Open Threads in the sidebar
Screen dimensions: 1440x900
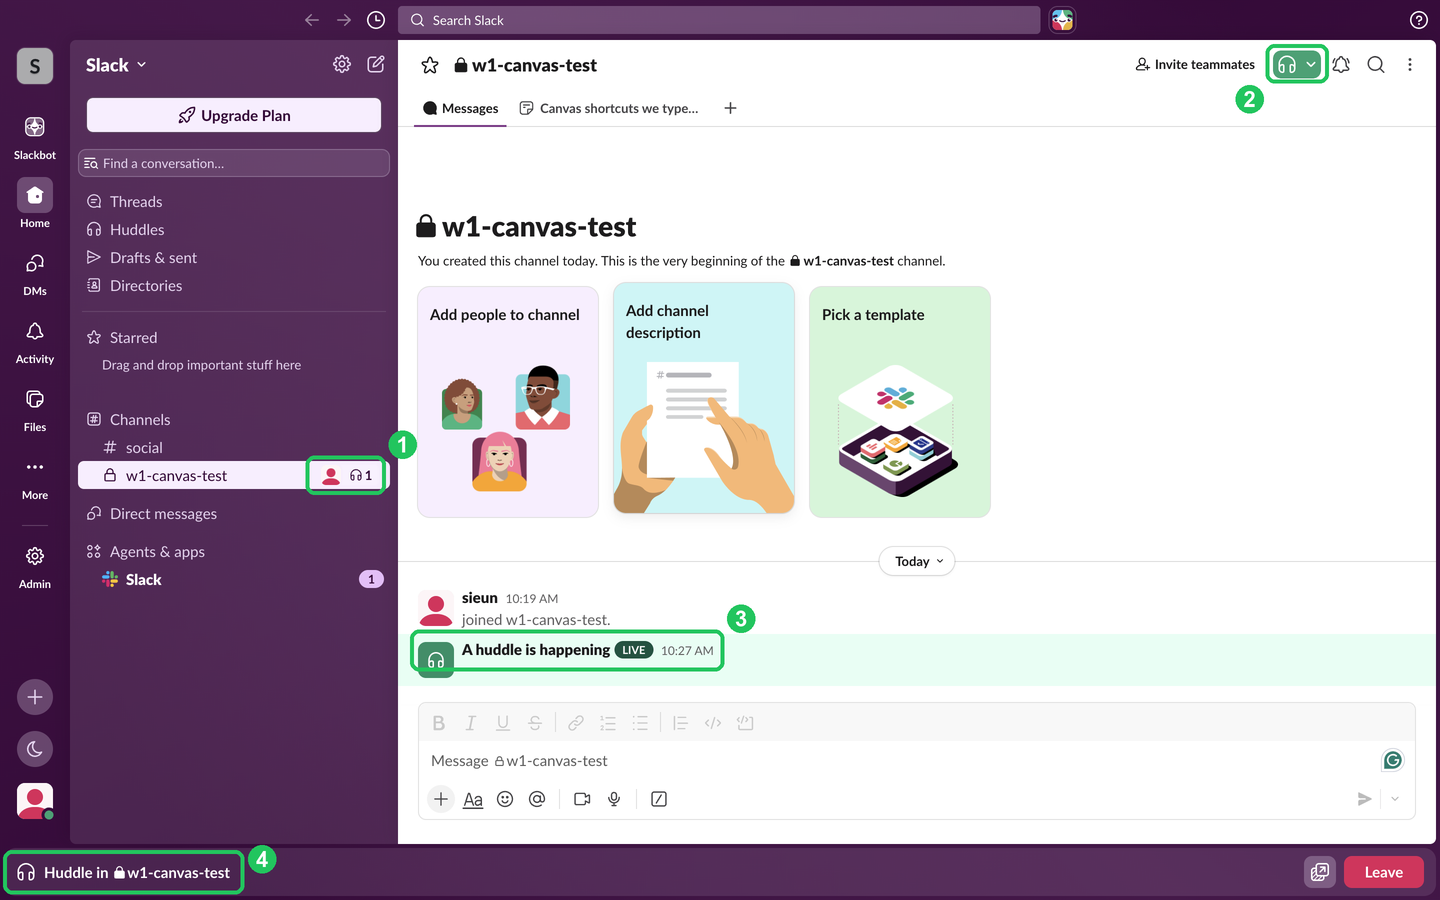click(234, 201)
